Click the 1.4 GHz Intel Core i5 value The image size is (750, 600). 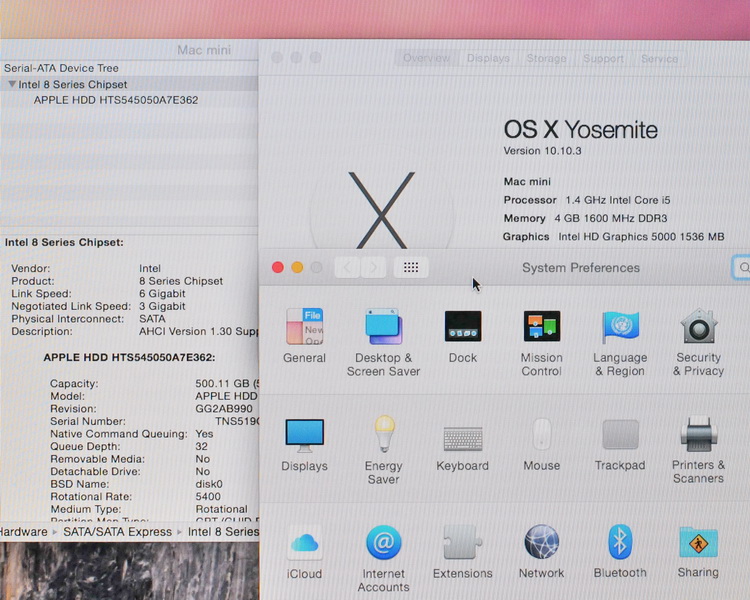click(618, 200)
